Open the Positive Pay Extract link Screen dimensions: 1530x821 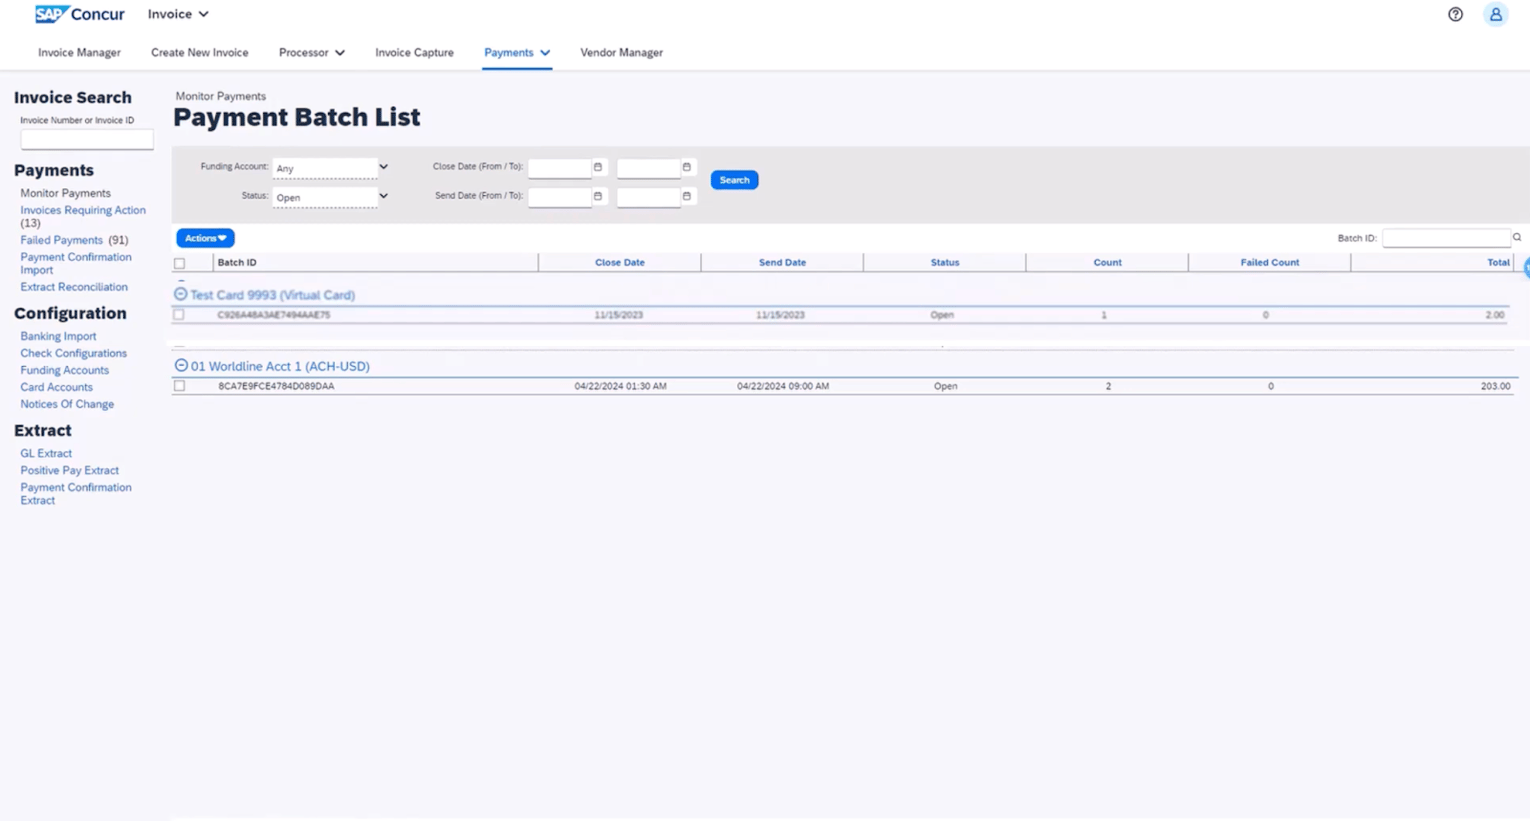[69, 470]
